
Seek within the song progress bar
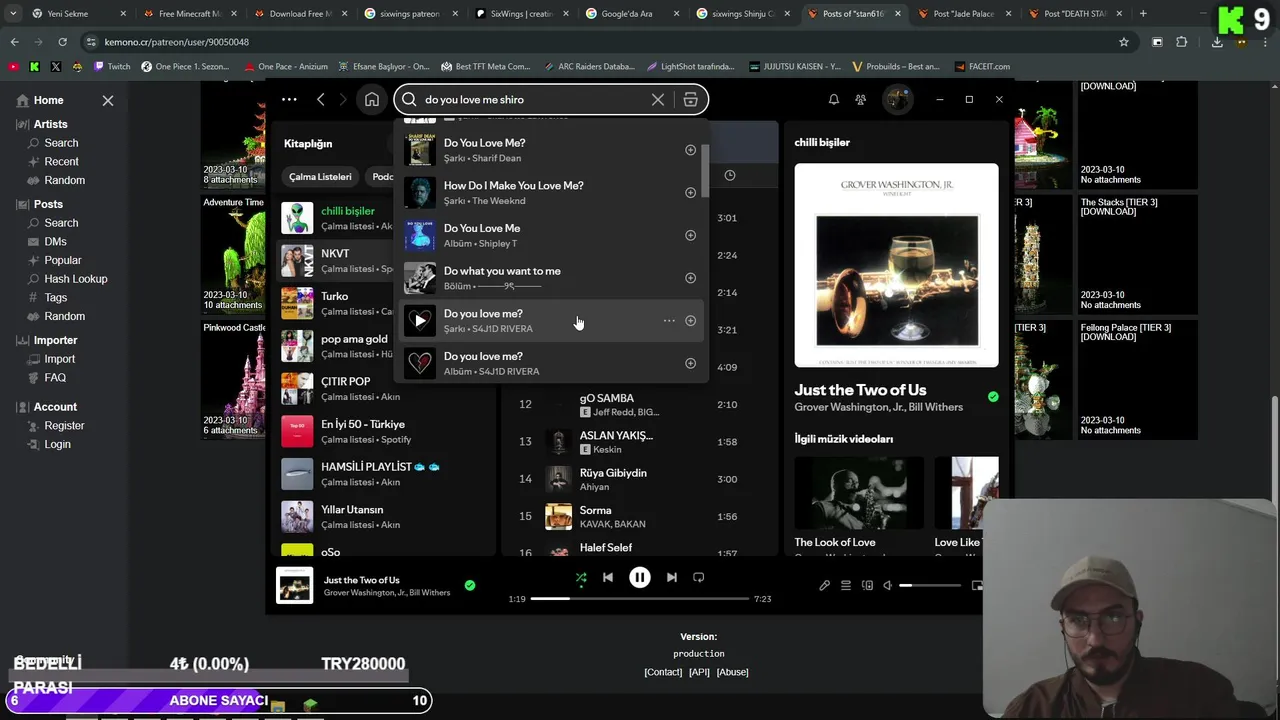pos(640,598)
